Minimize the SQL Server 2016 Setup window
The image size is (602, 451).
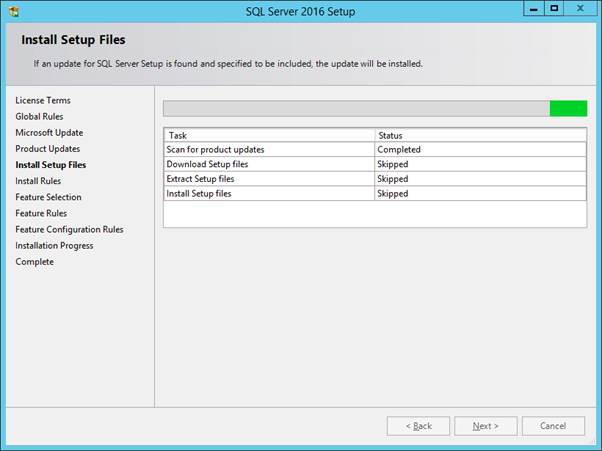pos(534,9)
